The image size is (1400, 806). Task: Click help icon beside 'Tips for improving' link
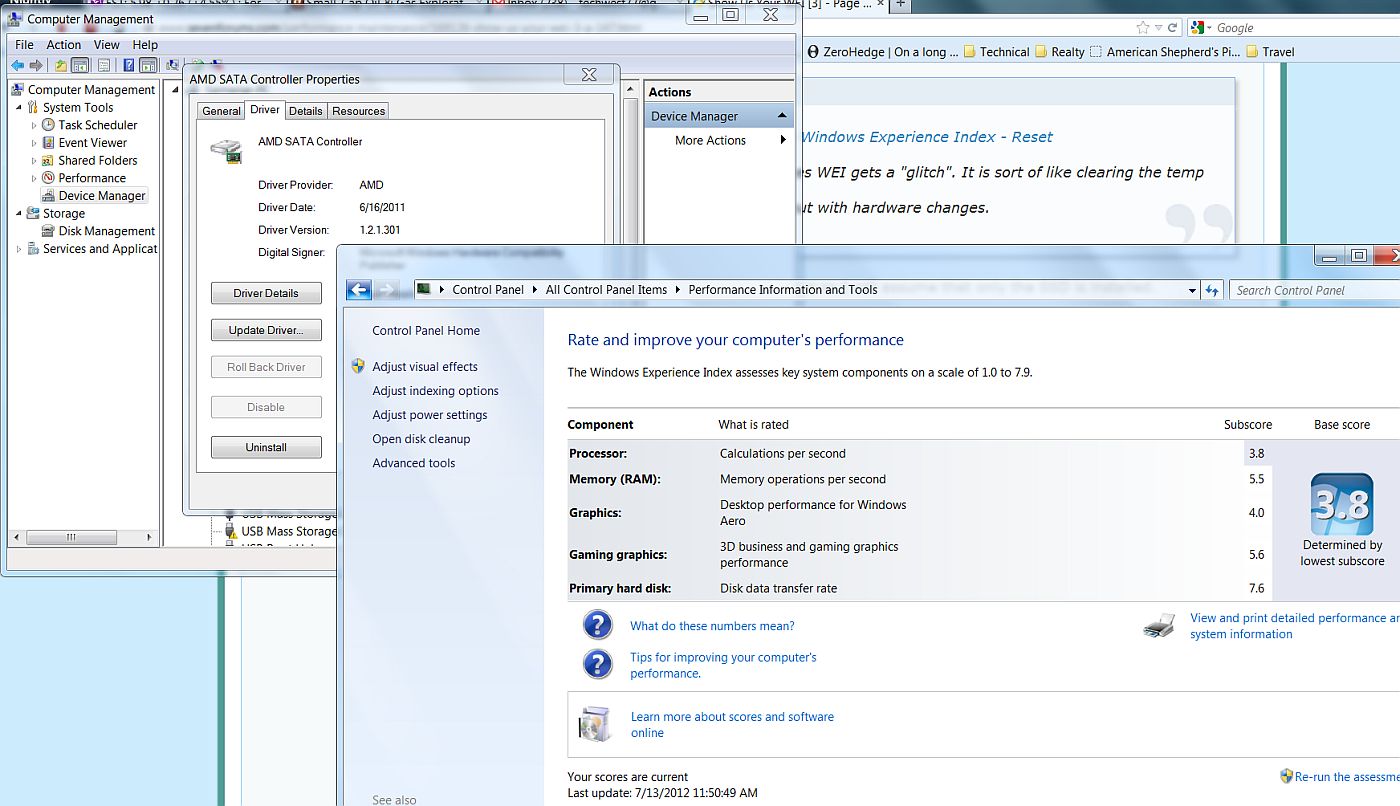[x=597, y=664]
